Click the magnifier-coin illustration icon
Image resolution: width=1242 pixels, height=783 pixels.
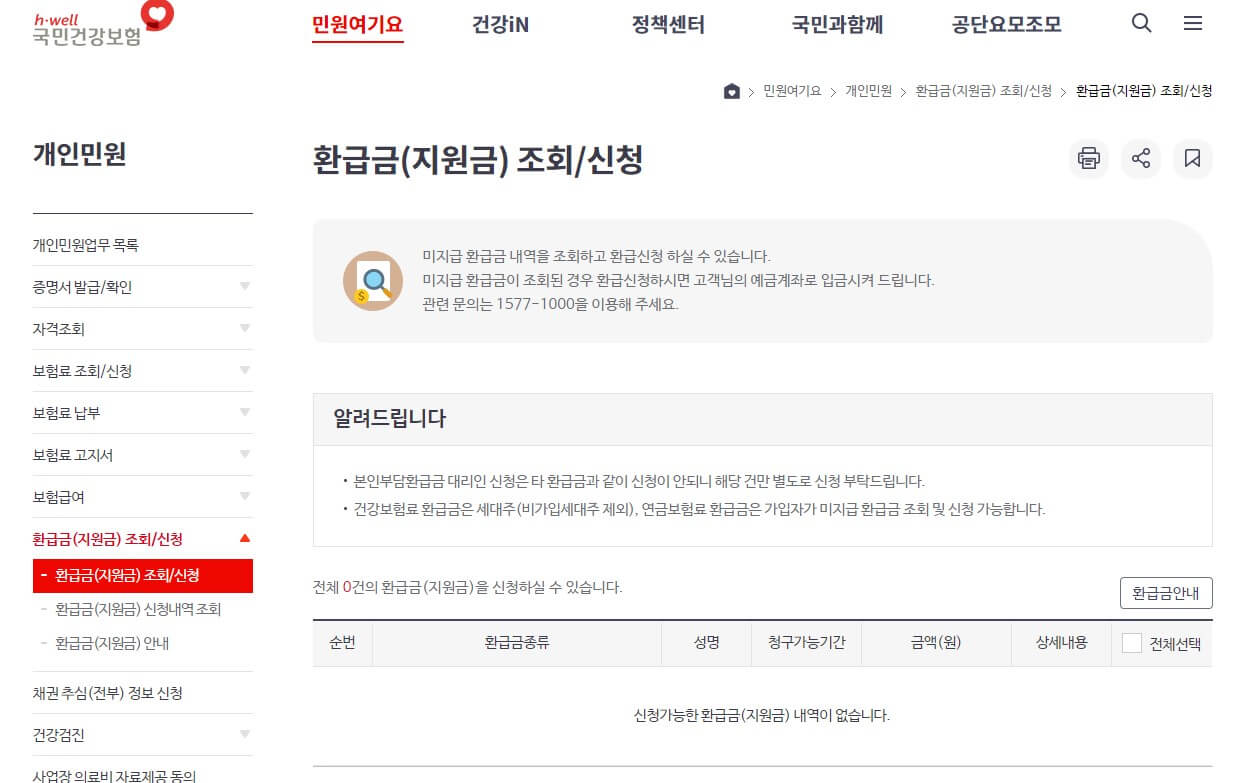click(x=372, y=280)
